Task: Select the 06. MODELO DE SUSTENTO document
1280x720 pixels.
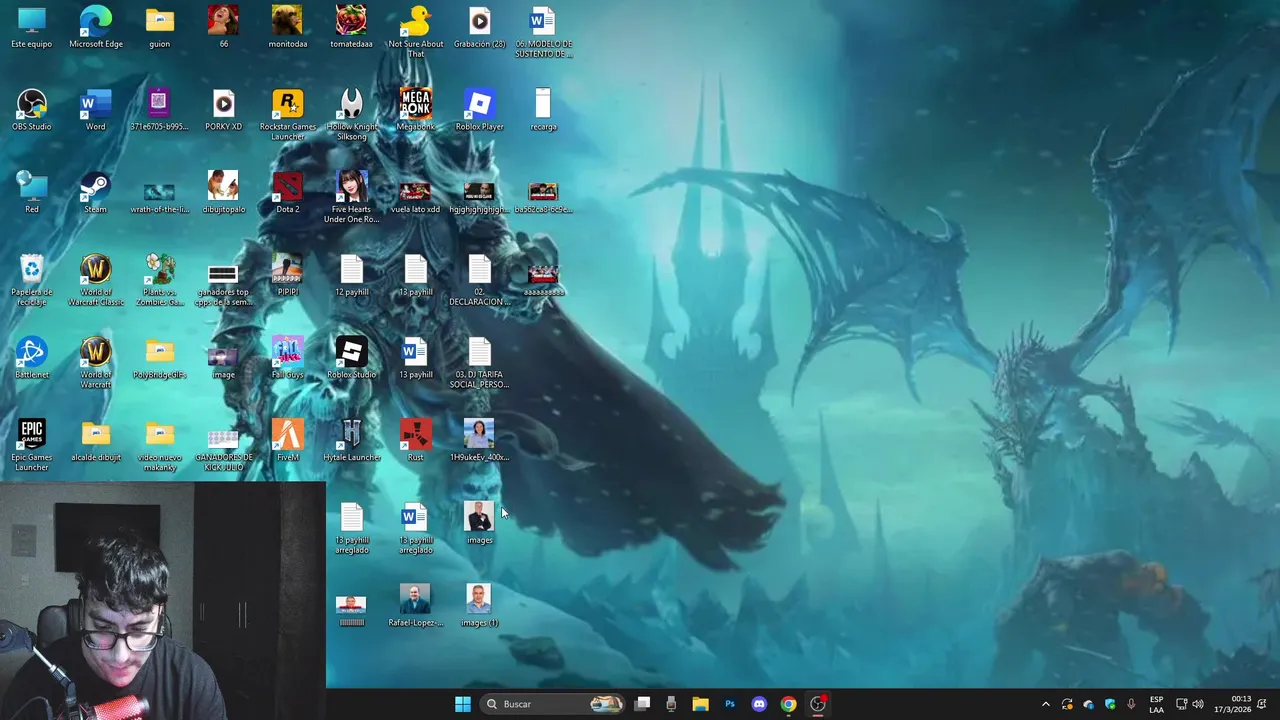Action: [x=543, y=31]
